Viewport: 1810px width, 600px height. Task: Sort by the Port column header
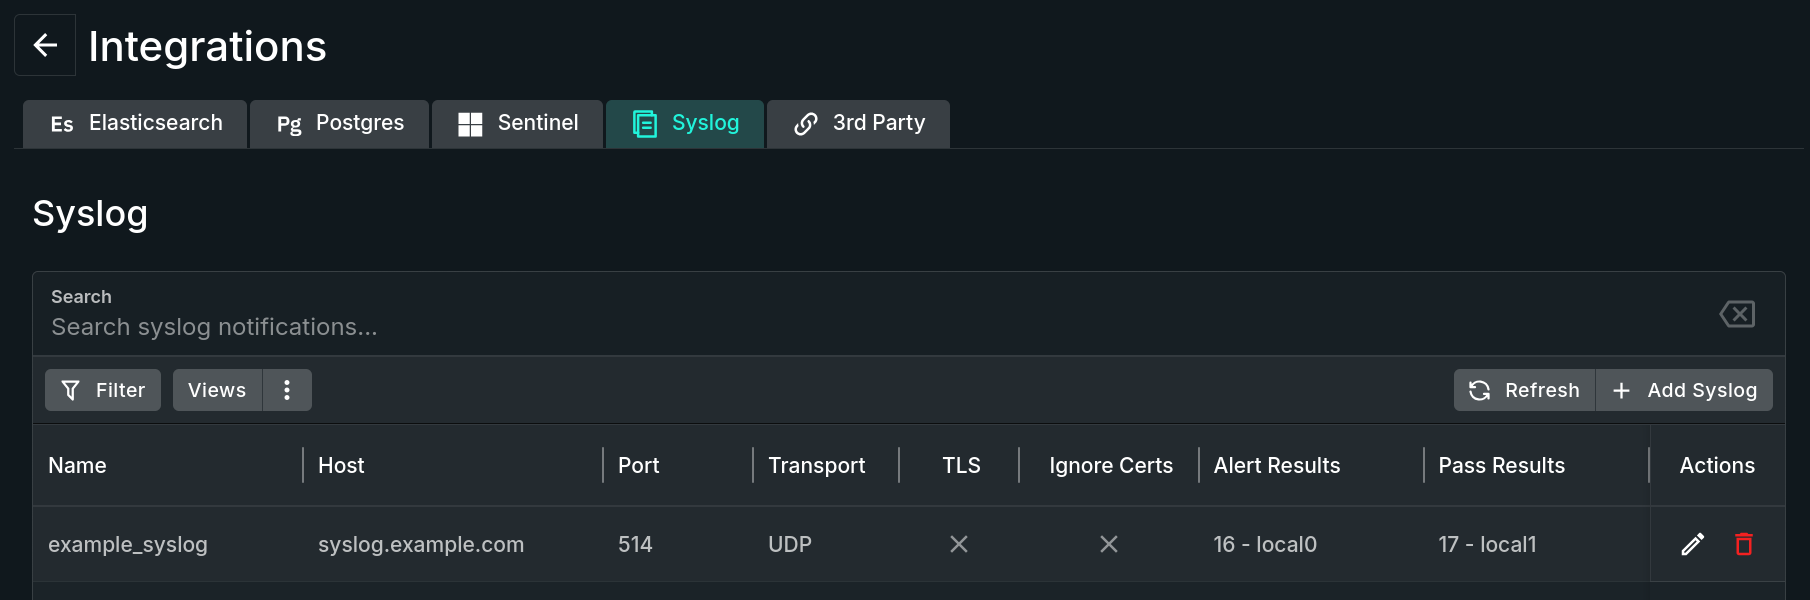pos(638,466)
